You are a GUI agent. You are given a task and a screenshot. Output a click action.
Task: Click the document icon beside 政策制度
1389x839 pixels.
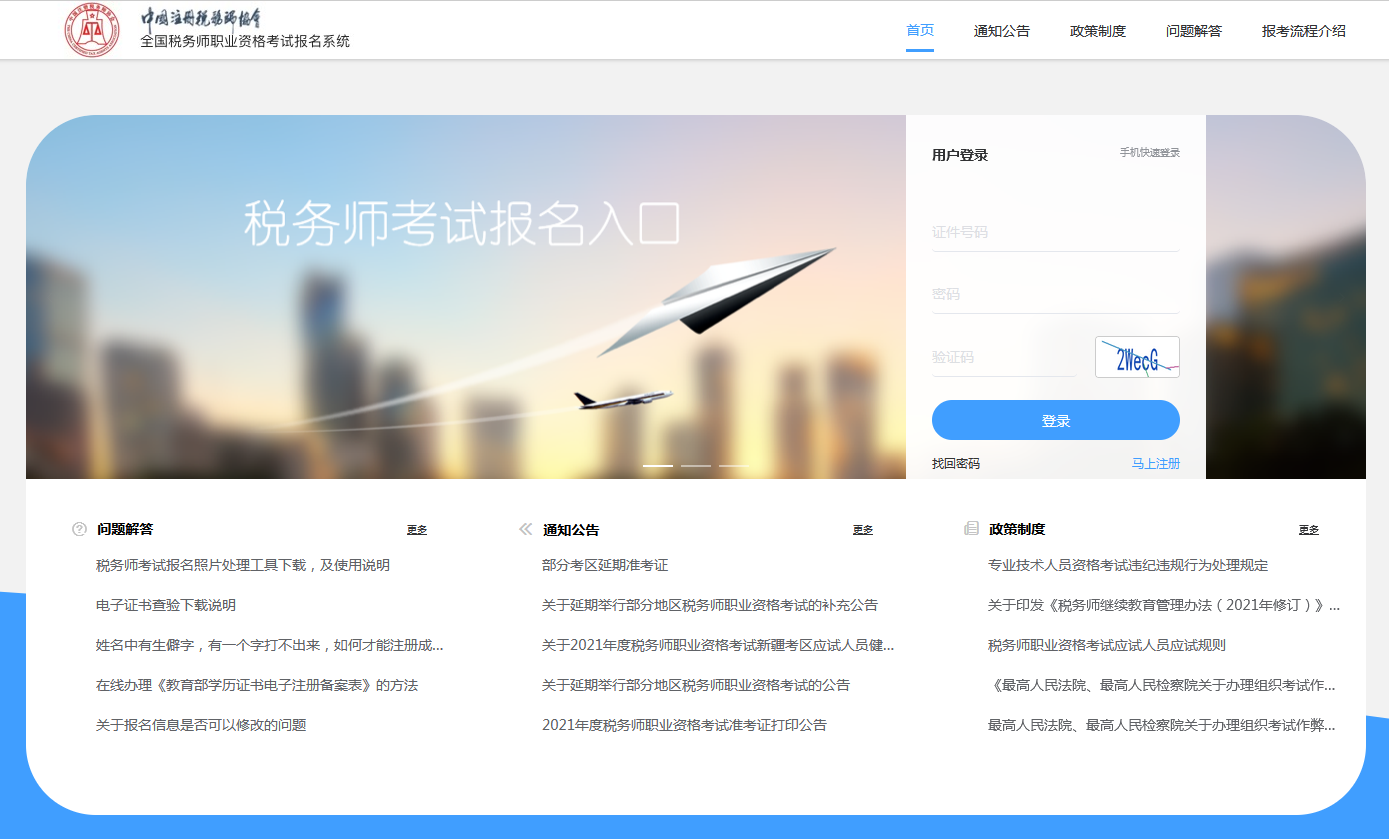click(971, 529)
